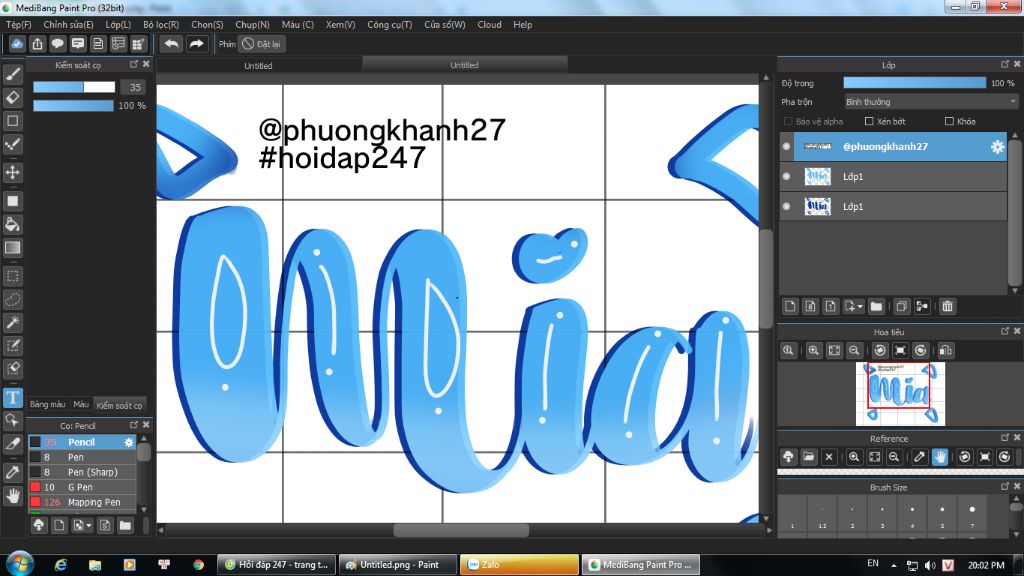Viewport: 1024px width, 576px height.
Task: Switch to second Untitled canvas tab
Action: click(464, 65)
